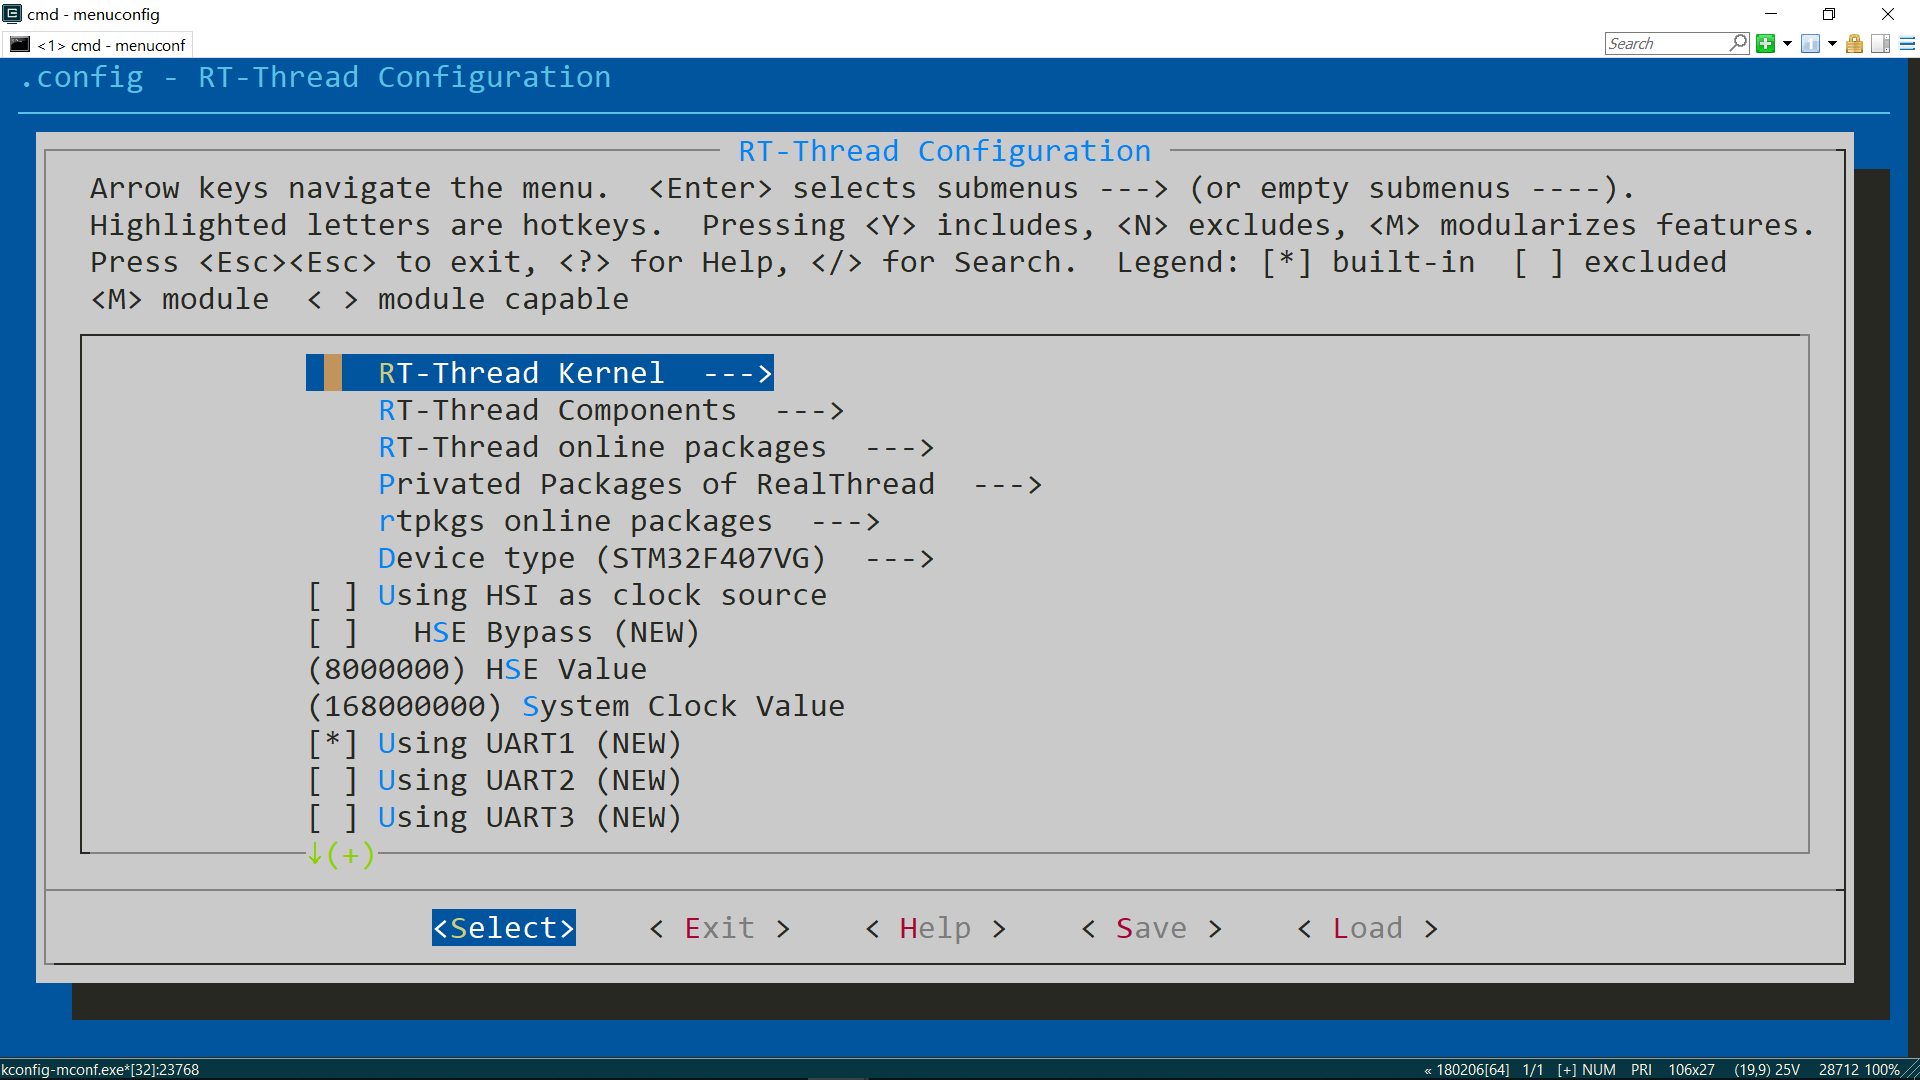Open the new console dropdown arrow
The image size is (1920, 1080).
tap(1787, 43)
